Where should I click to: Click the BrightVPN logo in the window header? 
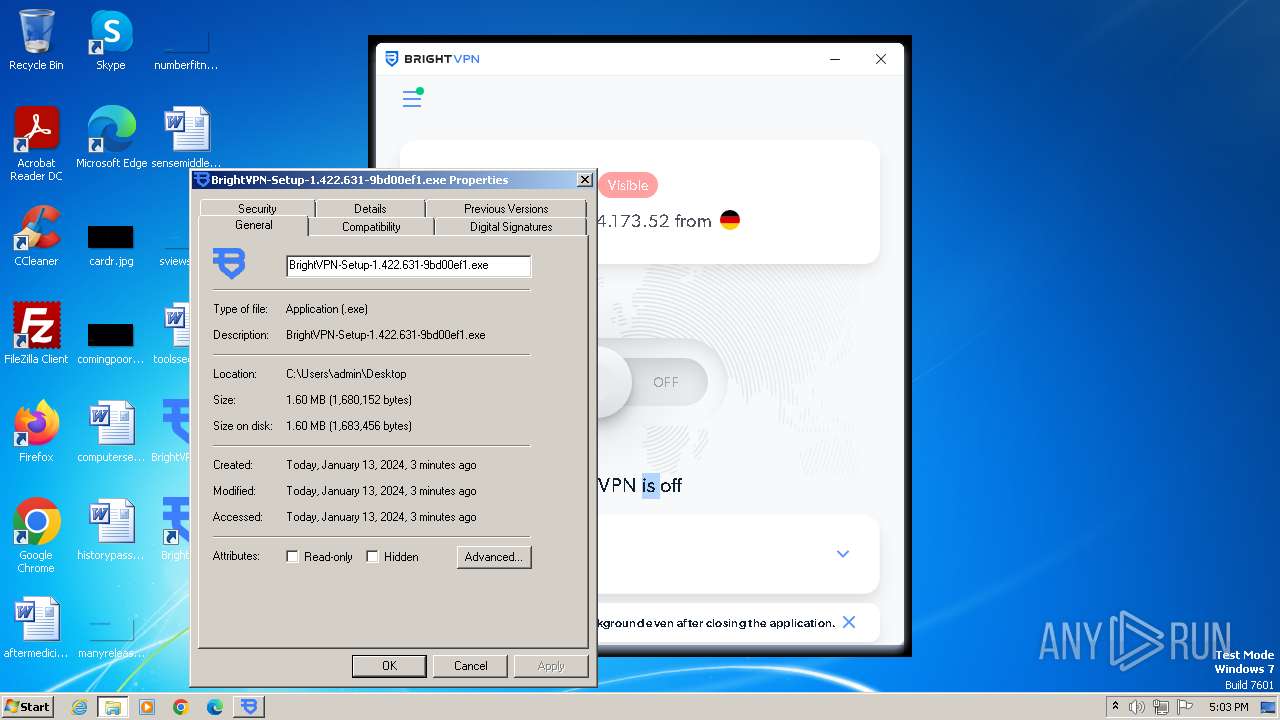[x=432, y=59]
